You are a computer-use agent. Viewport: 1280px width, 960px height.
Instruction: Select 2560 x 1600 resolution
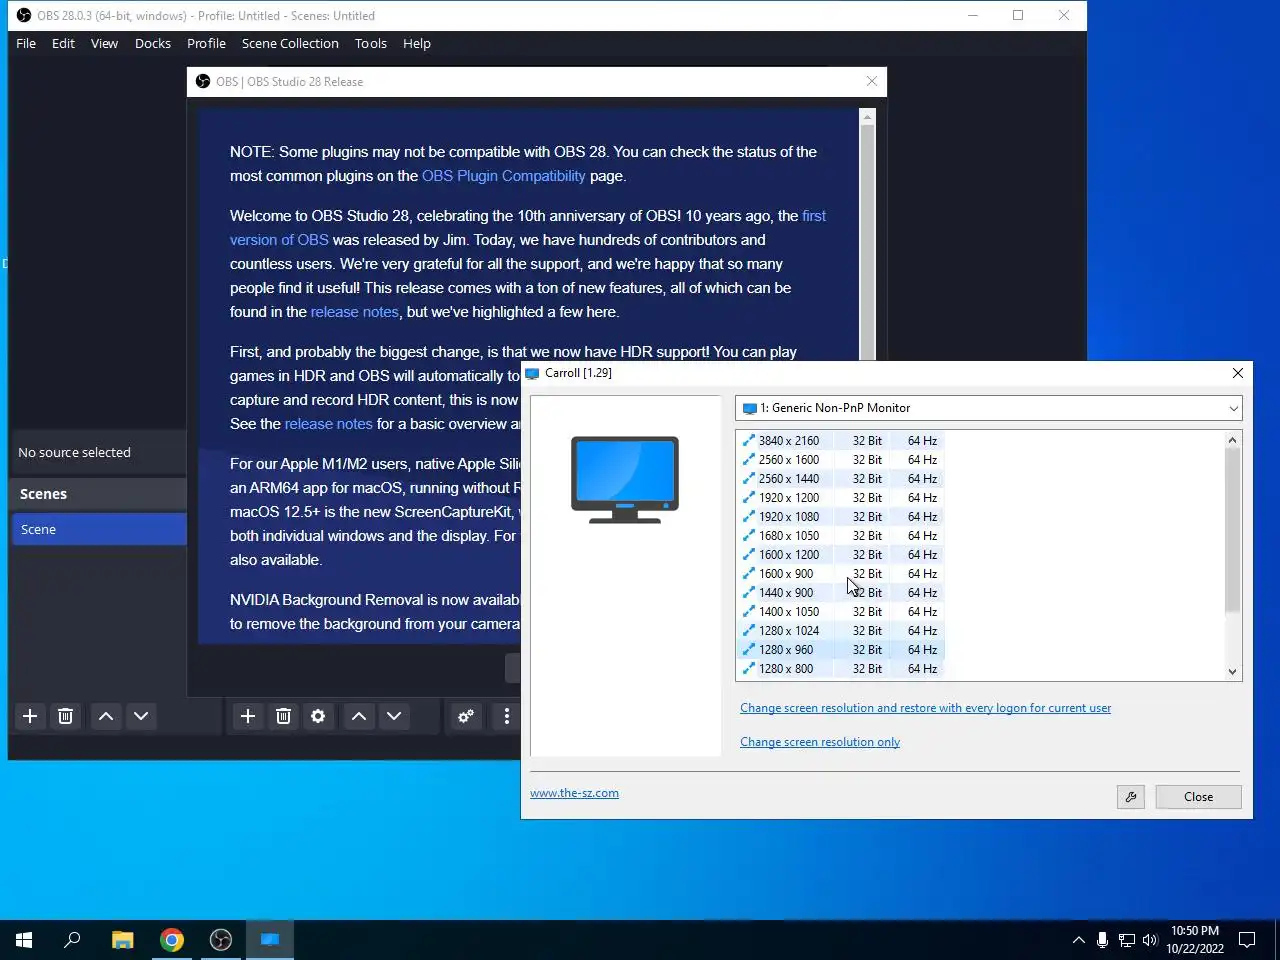840,460
